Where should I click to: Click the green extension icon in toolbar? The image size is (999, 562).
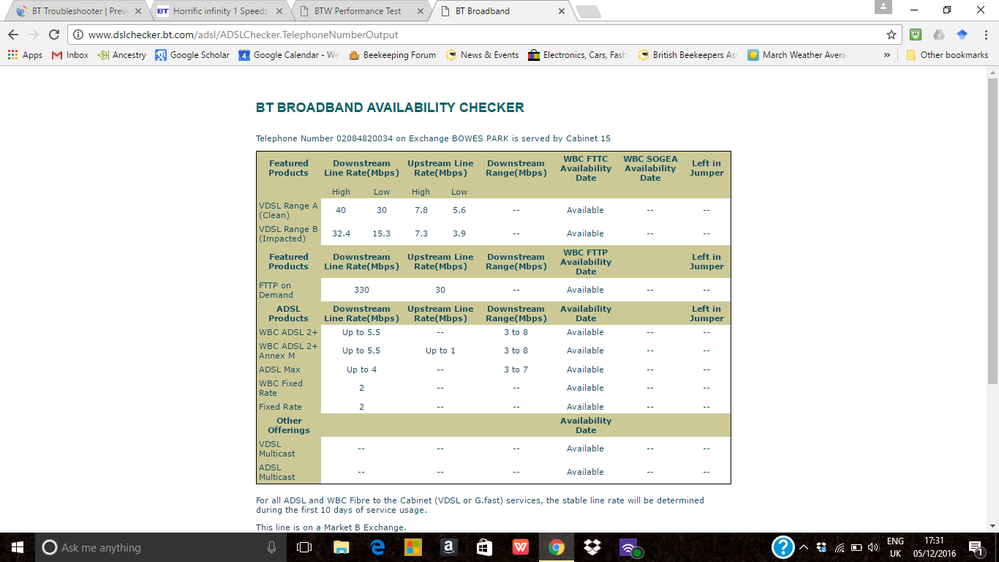916,35
